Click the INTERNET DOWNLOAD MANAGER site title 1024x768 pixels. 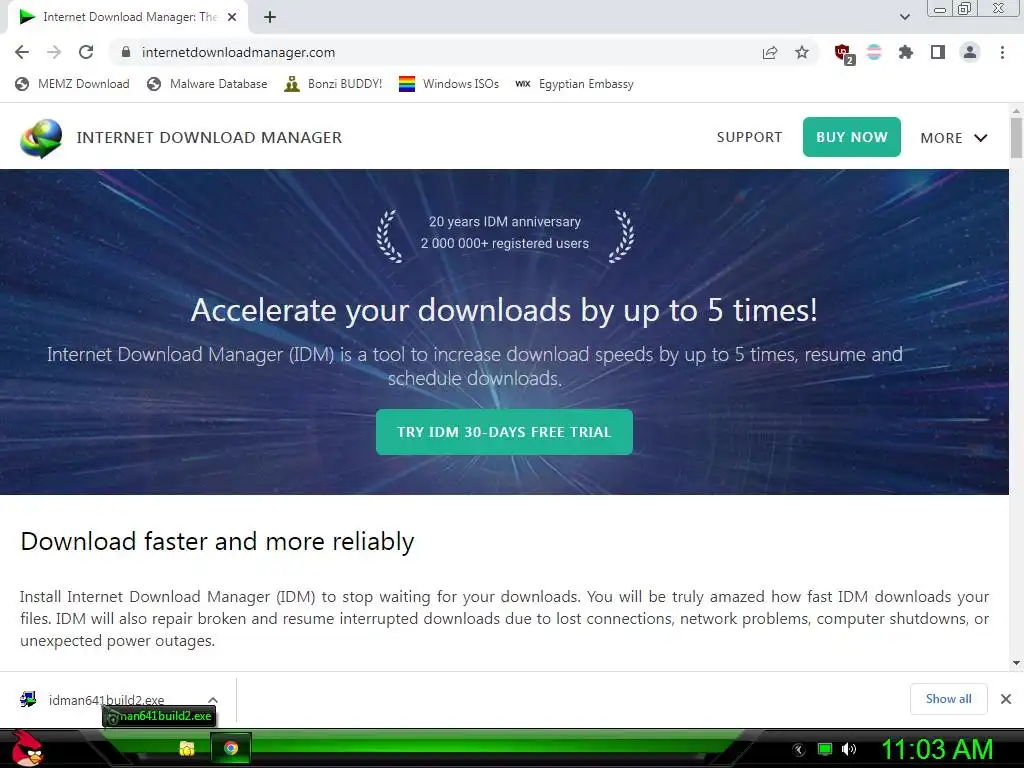pyautogui.click(x=209, y=138)
